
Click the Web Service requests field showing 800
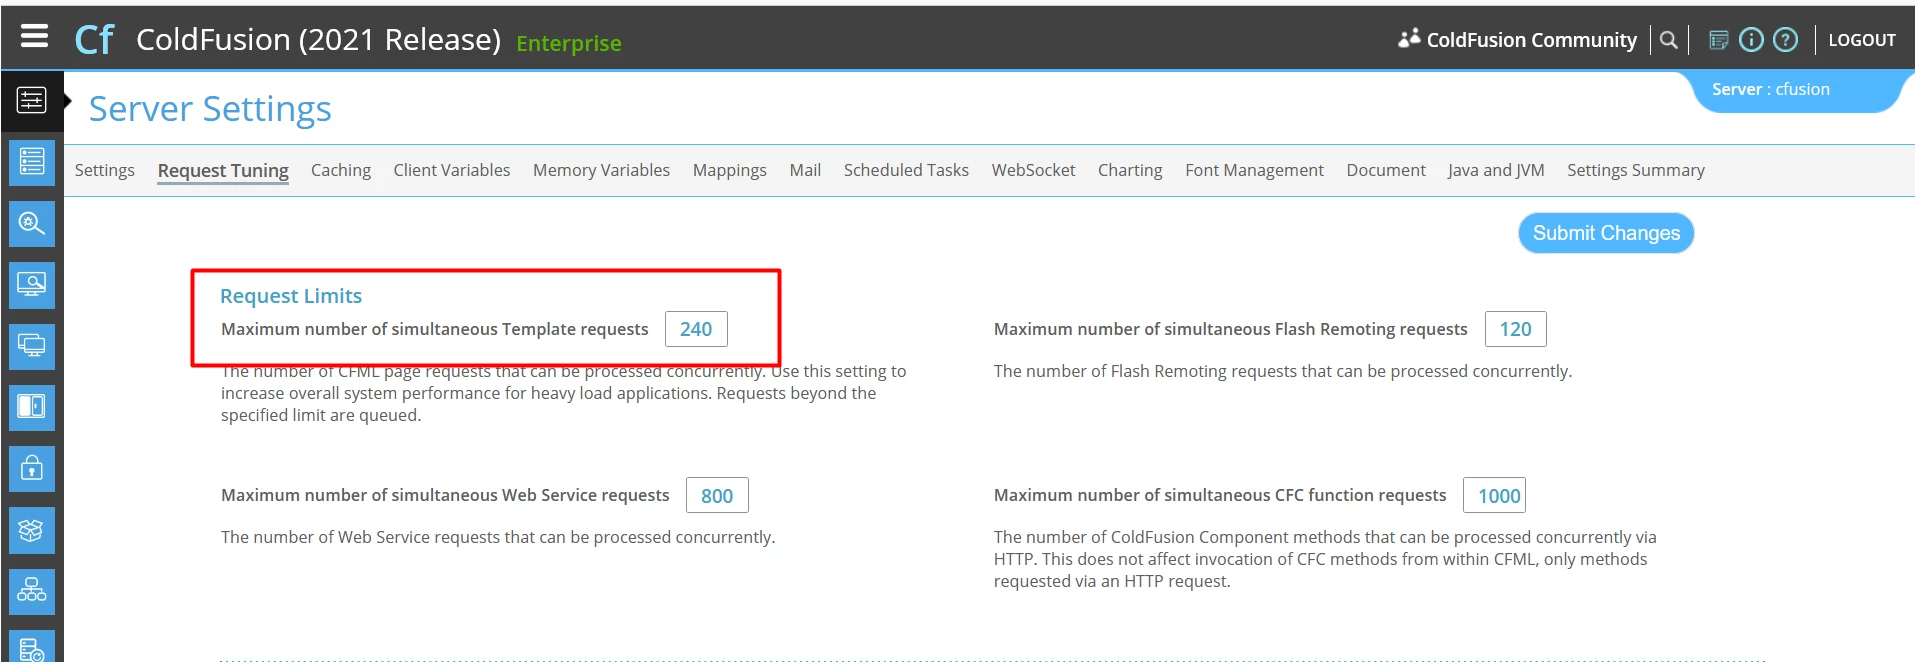pyautogui.click(x=717, y=495)
